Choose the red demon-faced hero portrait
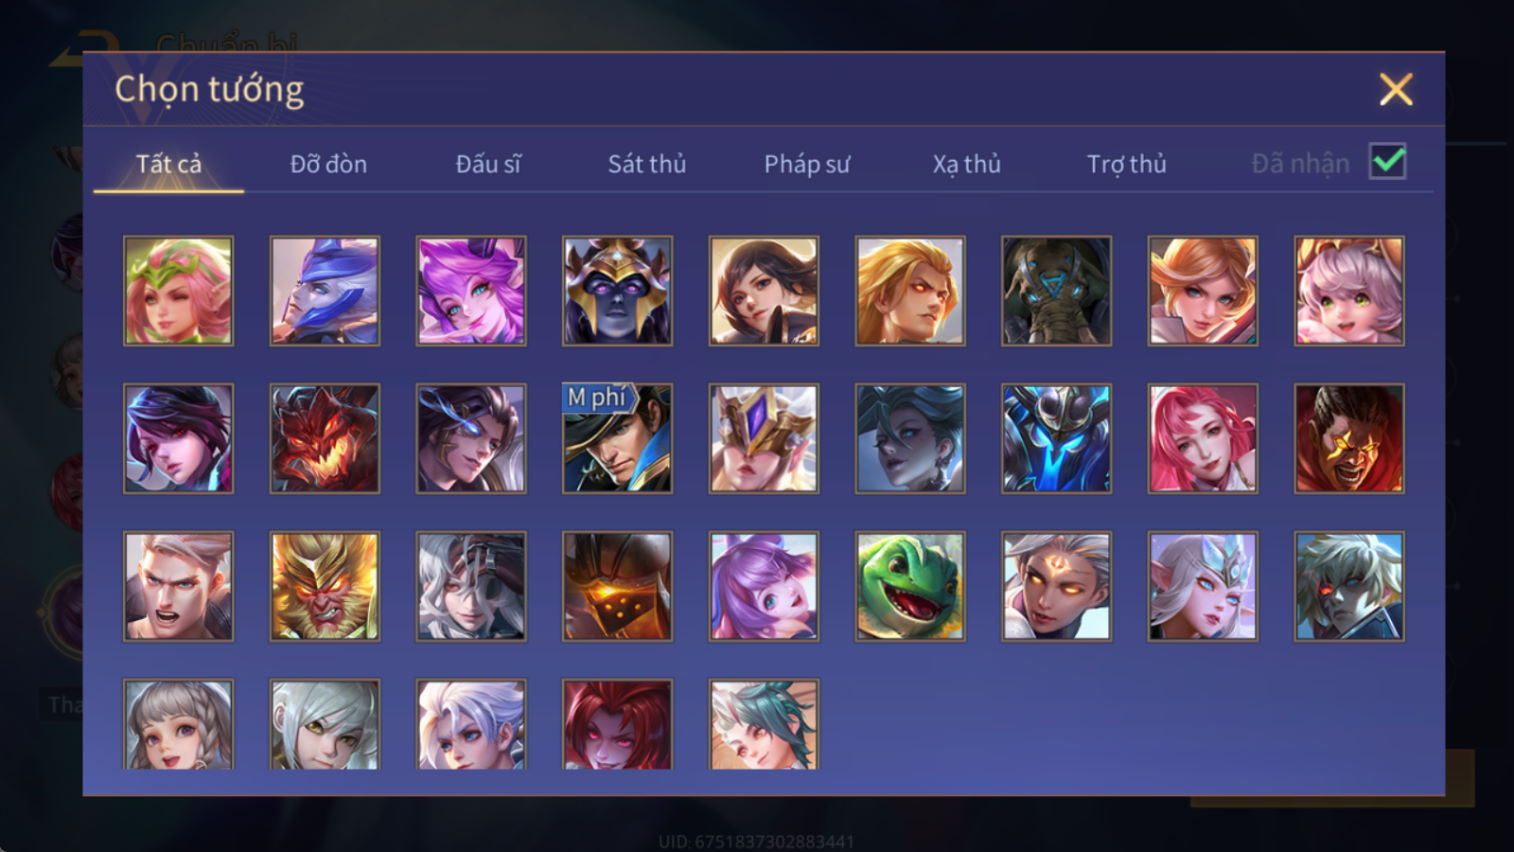The image size is (1514, 852). pos(325,438)
